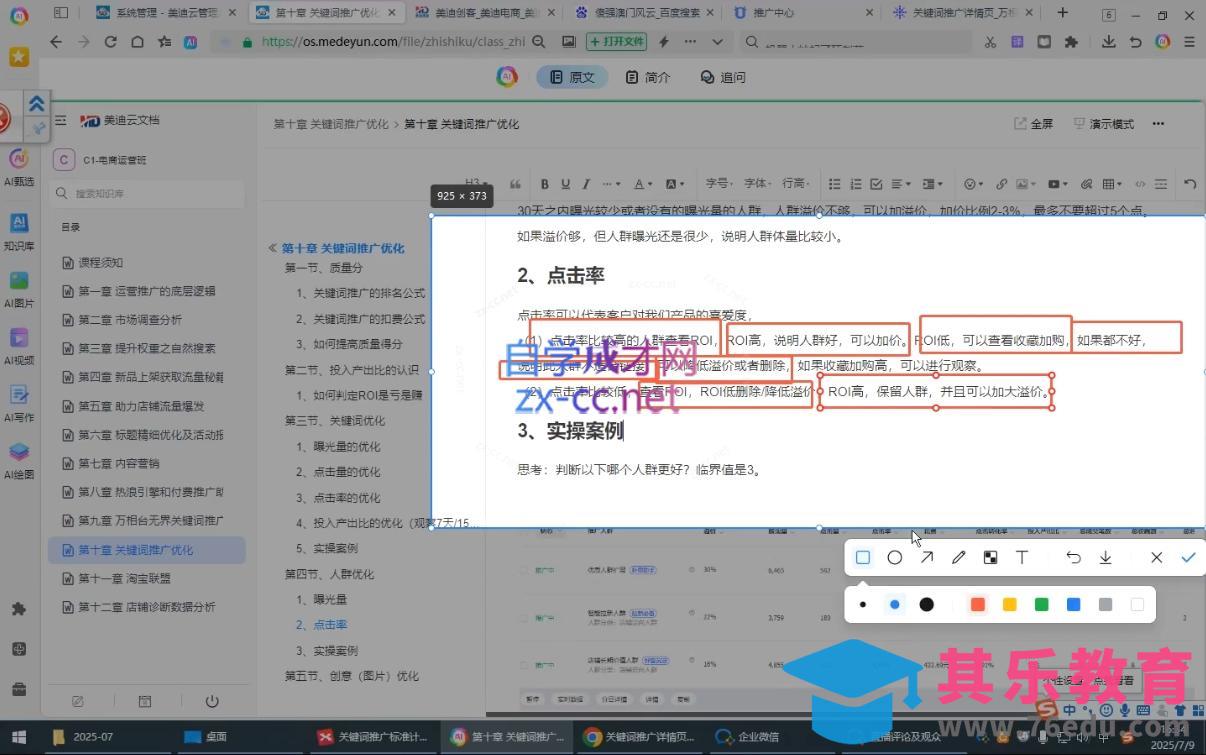Toggle underline formatting
This screenshot has height=755, width=1206.
coord(567,183)
